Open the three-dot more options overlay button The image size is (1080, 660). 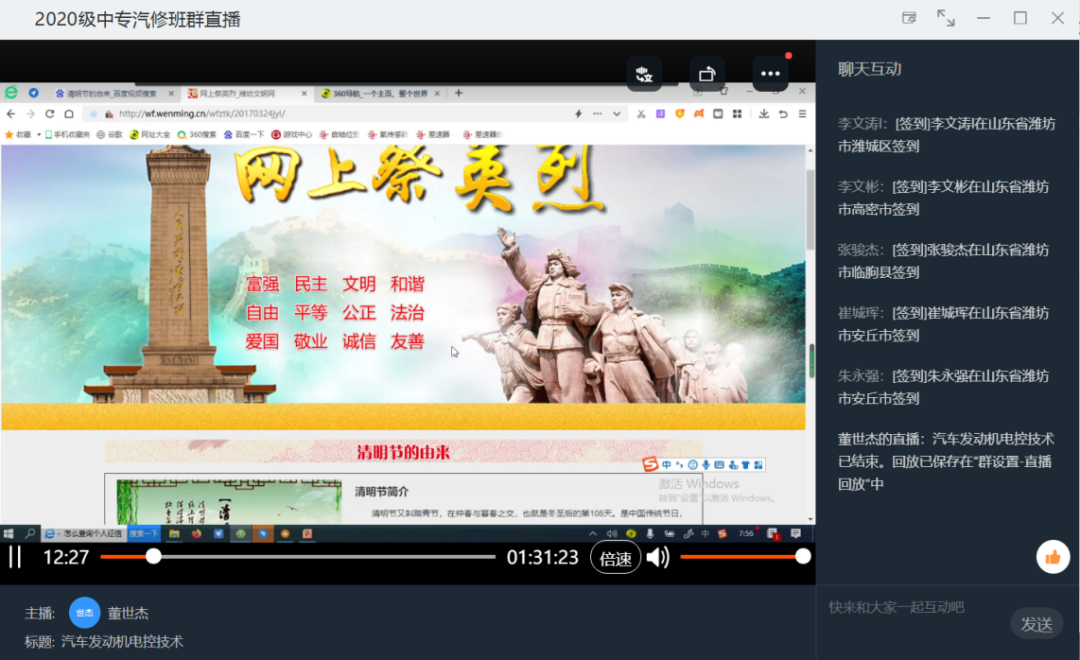pyautogui.click(x=770, y=74)
